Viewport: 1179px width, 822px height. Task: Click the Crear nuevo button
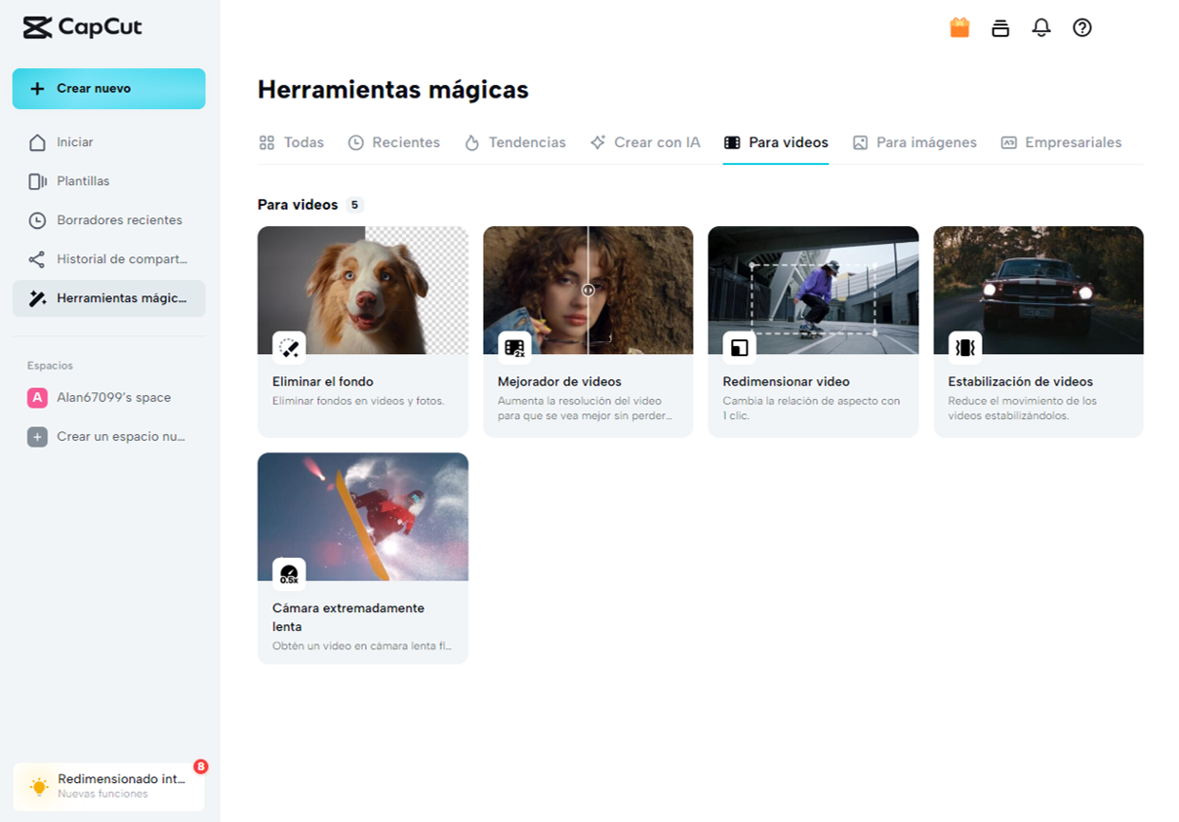pyautogui.click(x=109, y=89)
